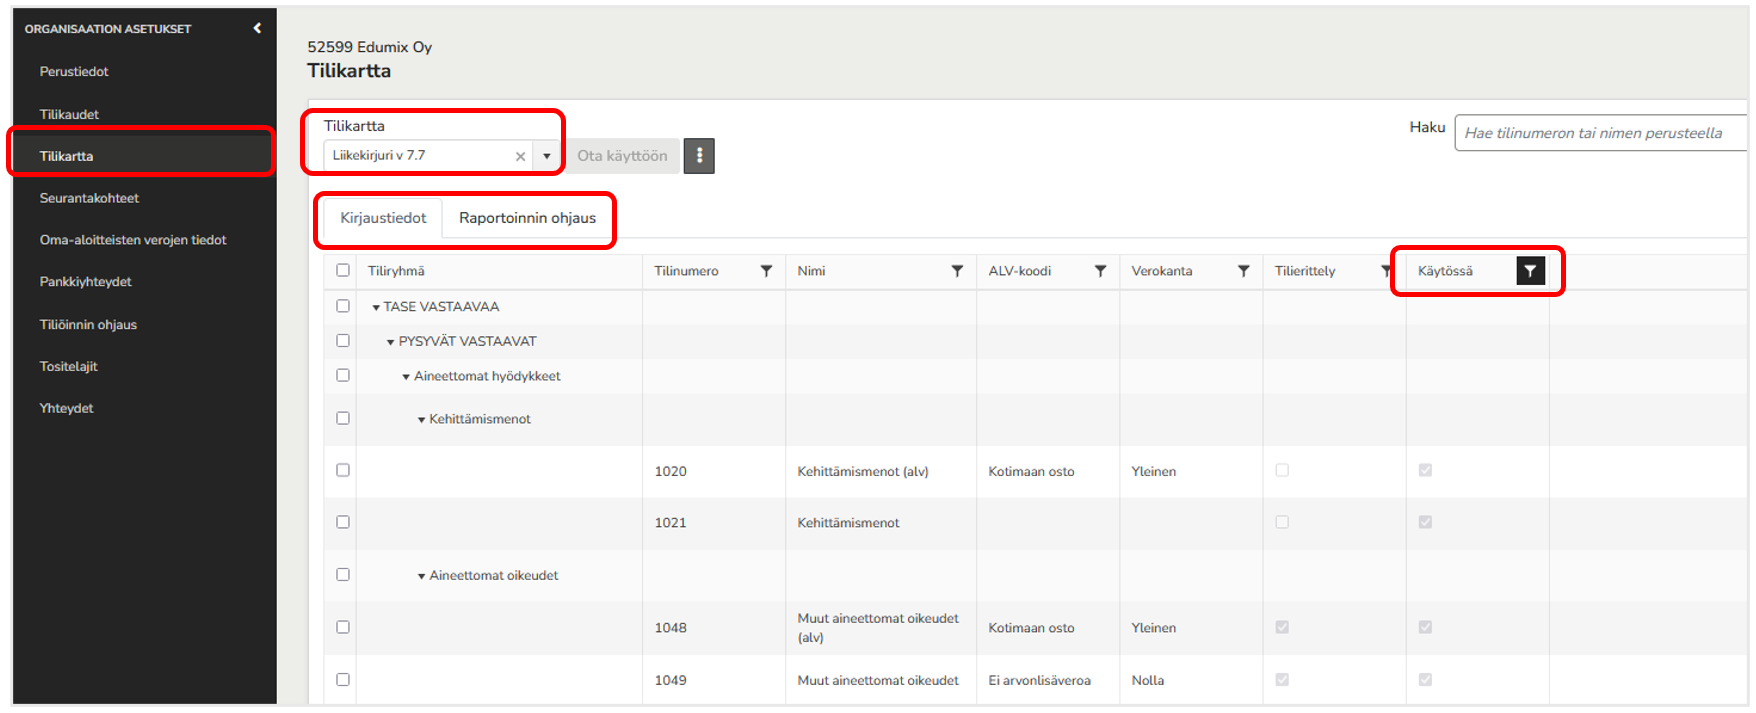The image size is (1756, 713).
Task: Open Tiliöinnin ohjaus in the sidebar
Action: (88, 325)
